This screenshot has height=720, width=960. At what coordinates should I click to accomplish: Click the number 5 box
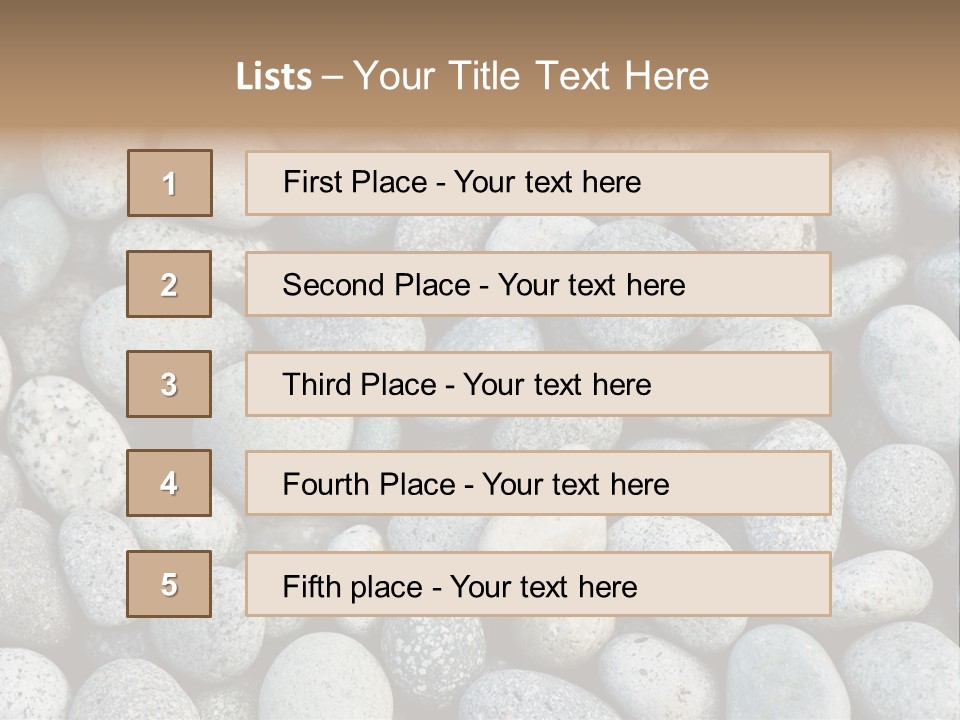click(169, 584)
